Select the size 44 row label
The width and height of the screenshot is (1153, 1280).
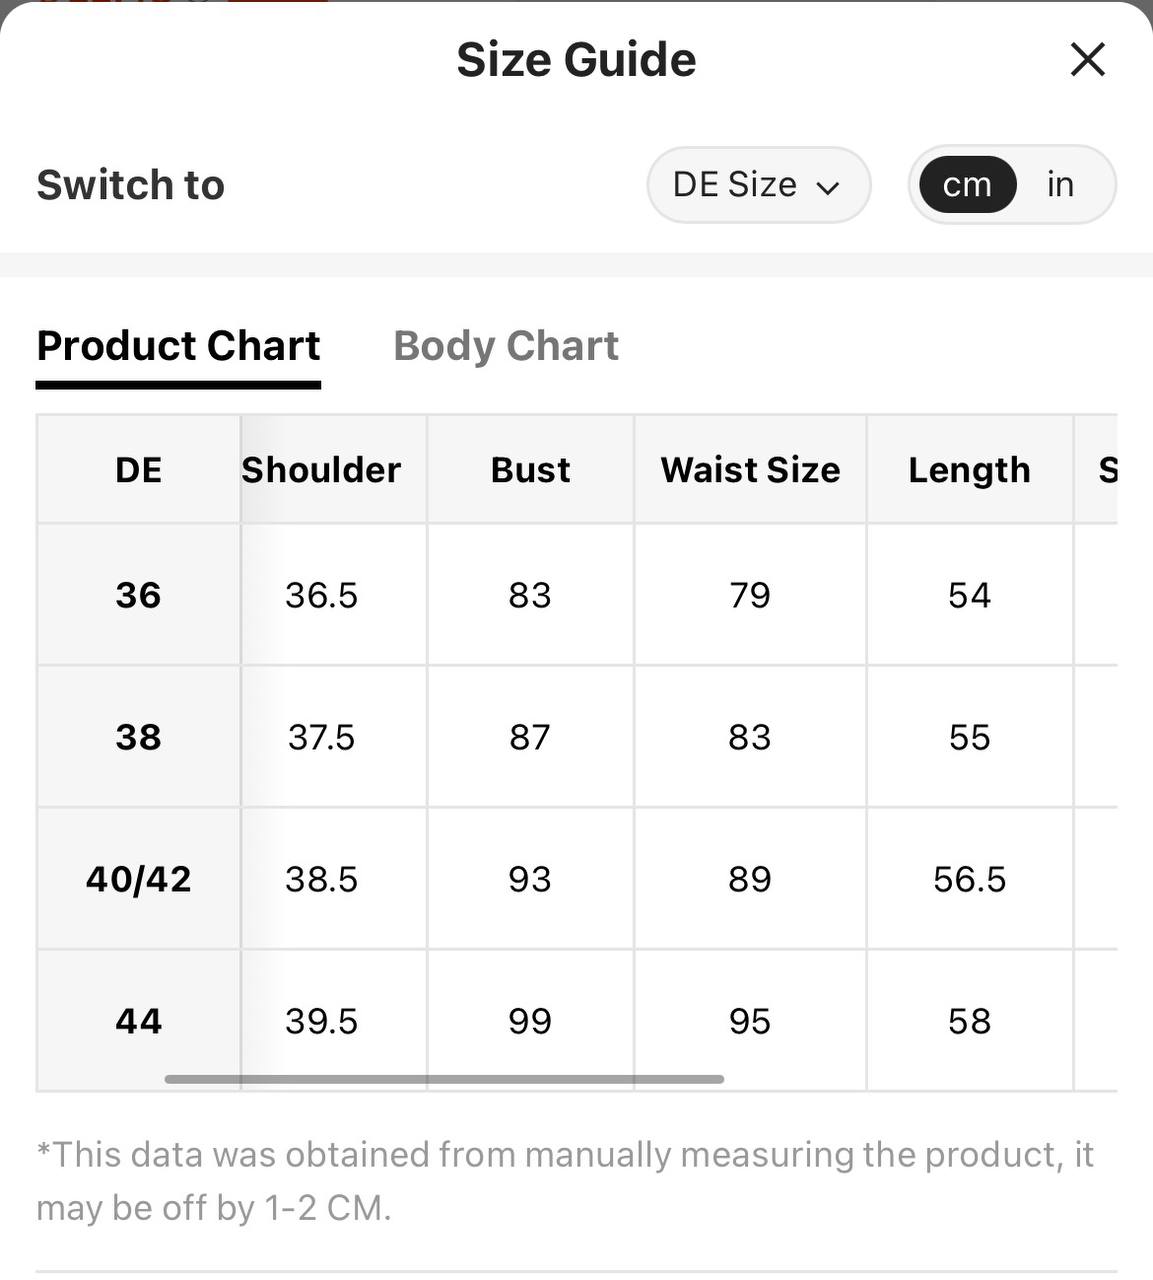point(139,1021)
